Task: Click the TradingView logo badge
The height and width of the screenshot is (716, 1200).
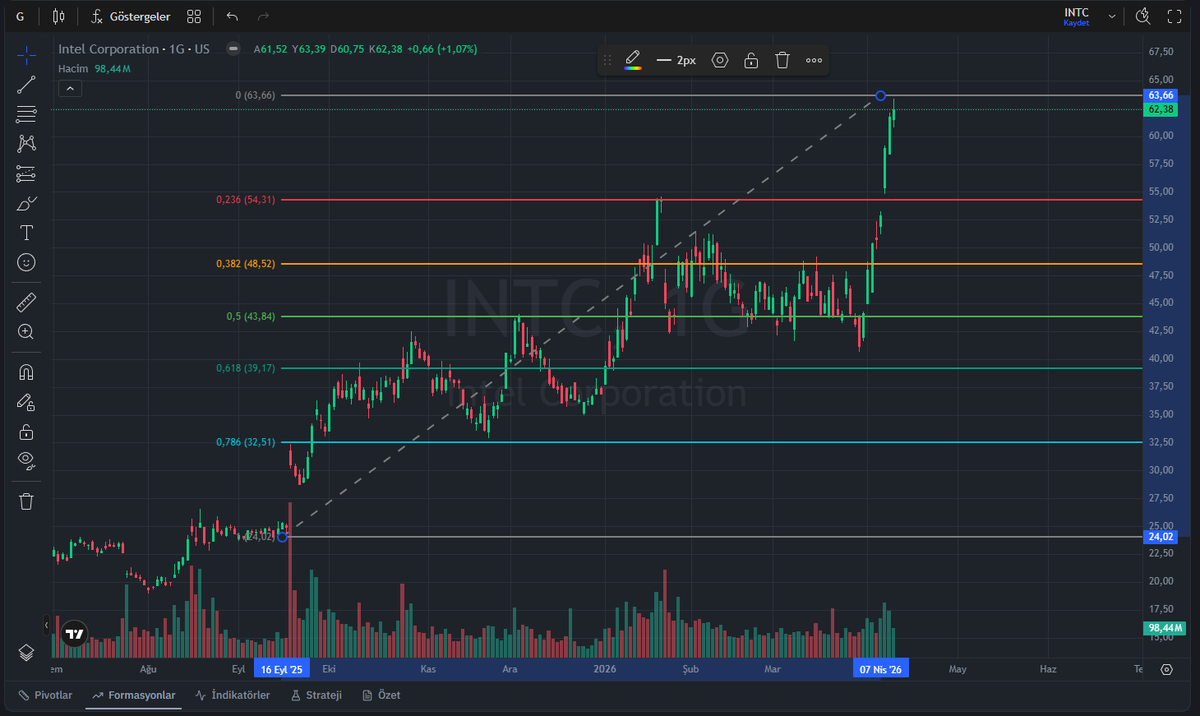Action: point(74,633)
